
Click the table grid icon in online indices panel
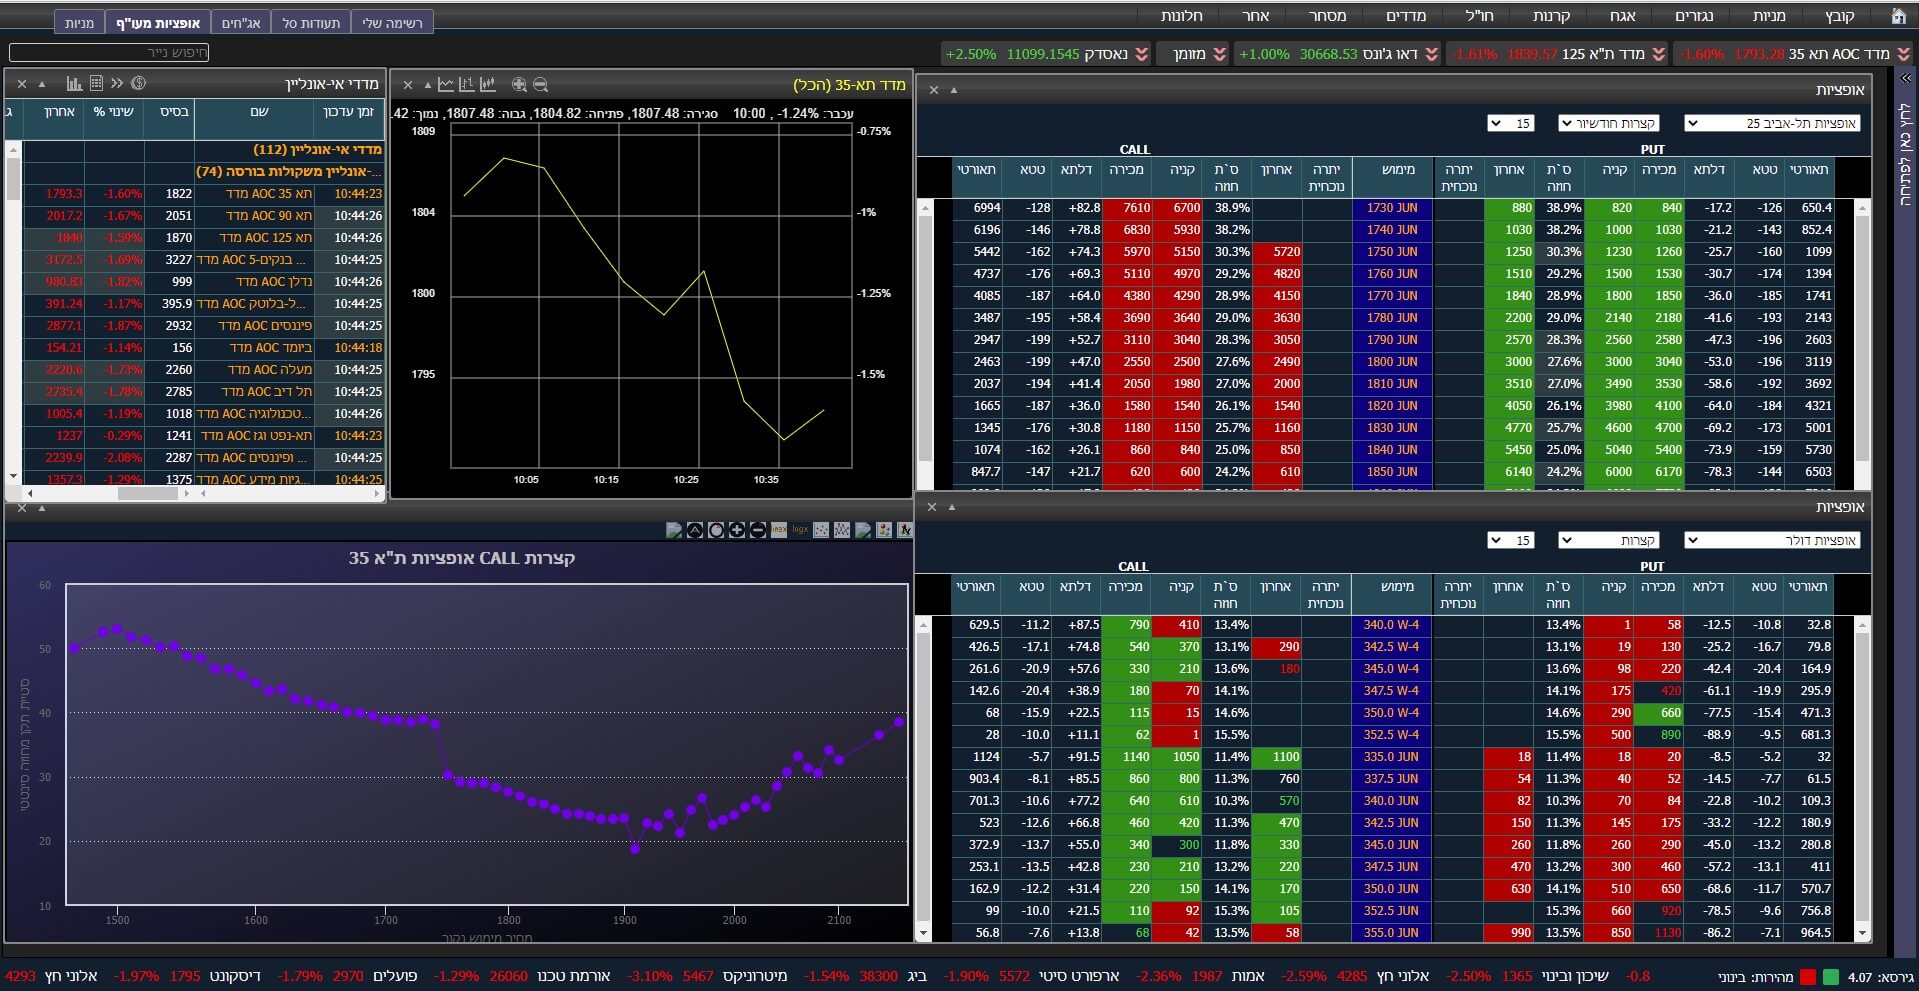click(x=96, y=84)
